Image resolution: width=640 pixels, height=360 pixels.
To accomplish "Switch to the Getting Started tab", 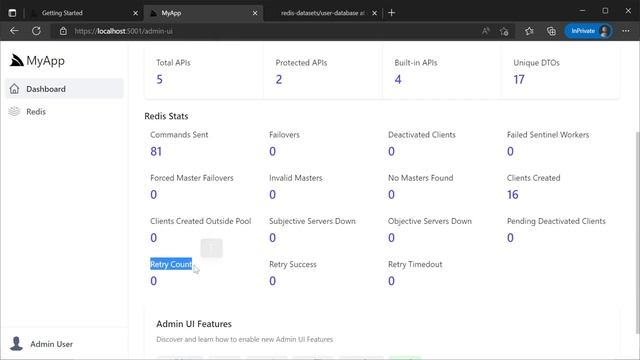I will click(84, 13).
